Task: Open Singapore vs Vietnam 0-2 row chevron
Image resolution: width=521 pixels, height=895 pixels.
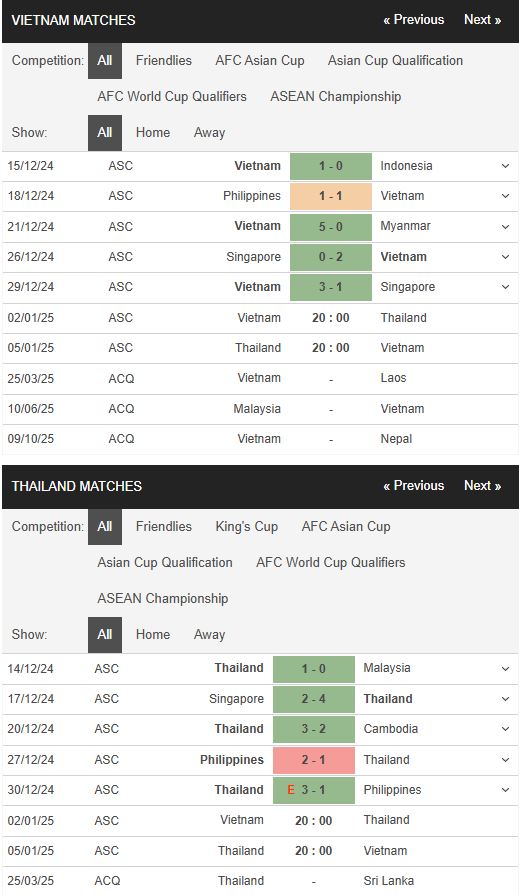Action: (x=505, y=257)
